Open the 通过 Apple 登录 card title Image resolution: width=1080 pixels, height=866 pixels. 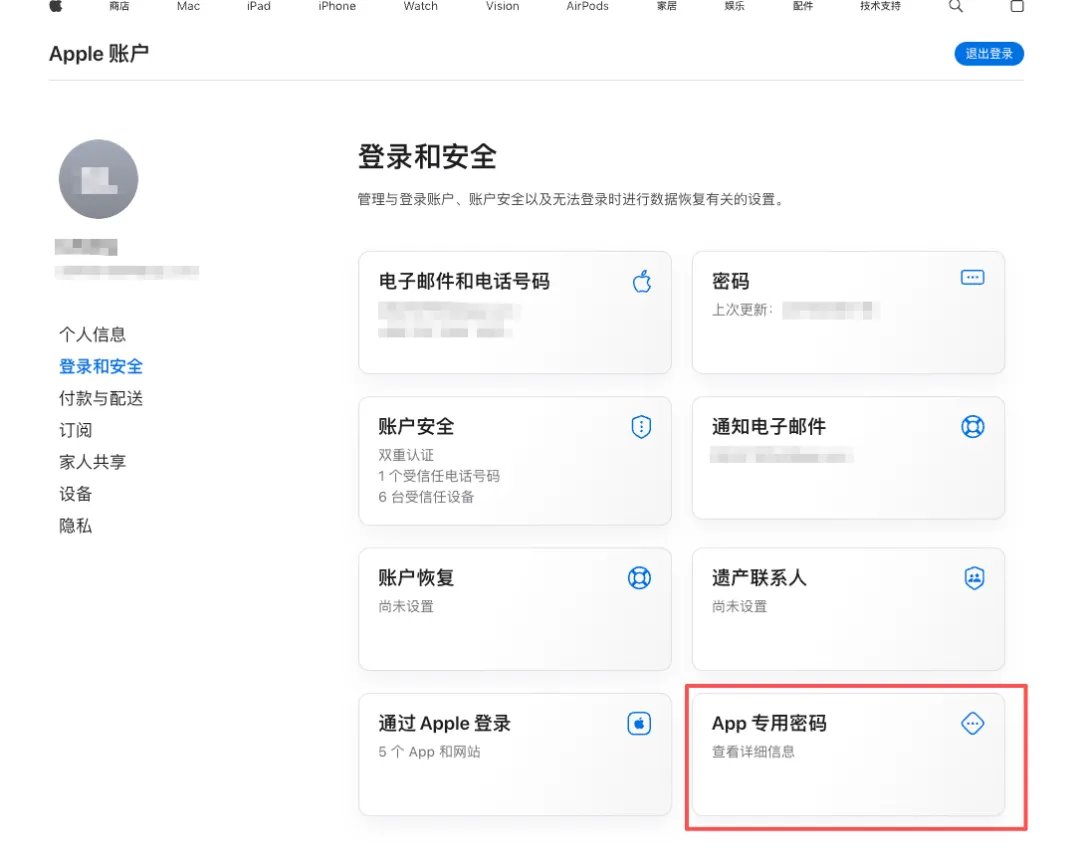(x=444, y=723)
